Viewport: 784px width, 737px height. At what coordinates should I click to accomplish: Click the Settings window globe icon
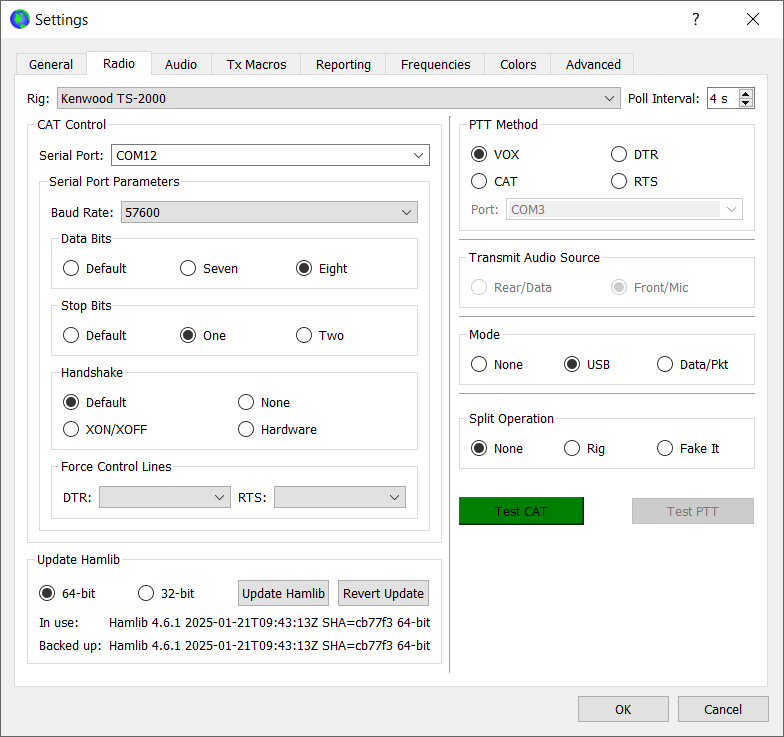pyautogui.click(x=19, y=19)
